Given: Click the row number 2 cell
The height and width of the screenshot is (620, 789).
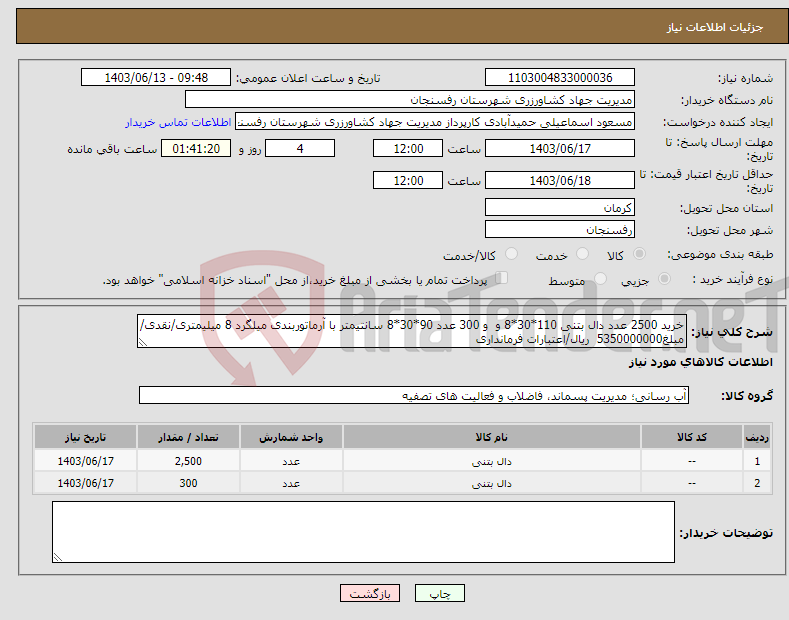Looking at the screenshot, I should 757,483.
